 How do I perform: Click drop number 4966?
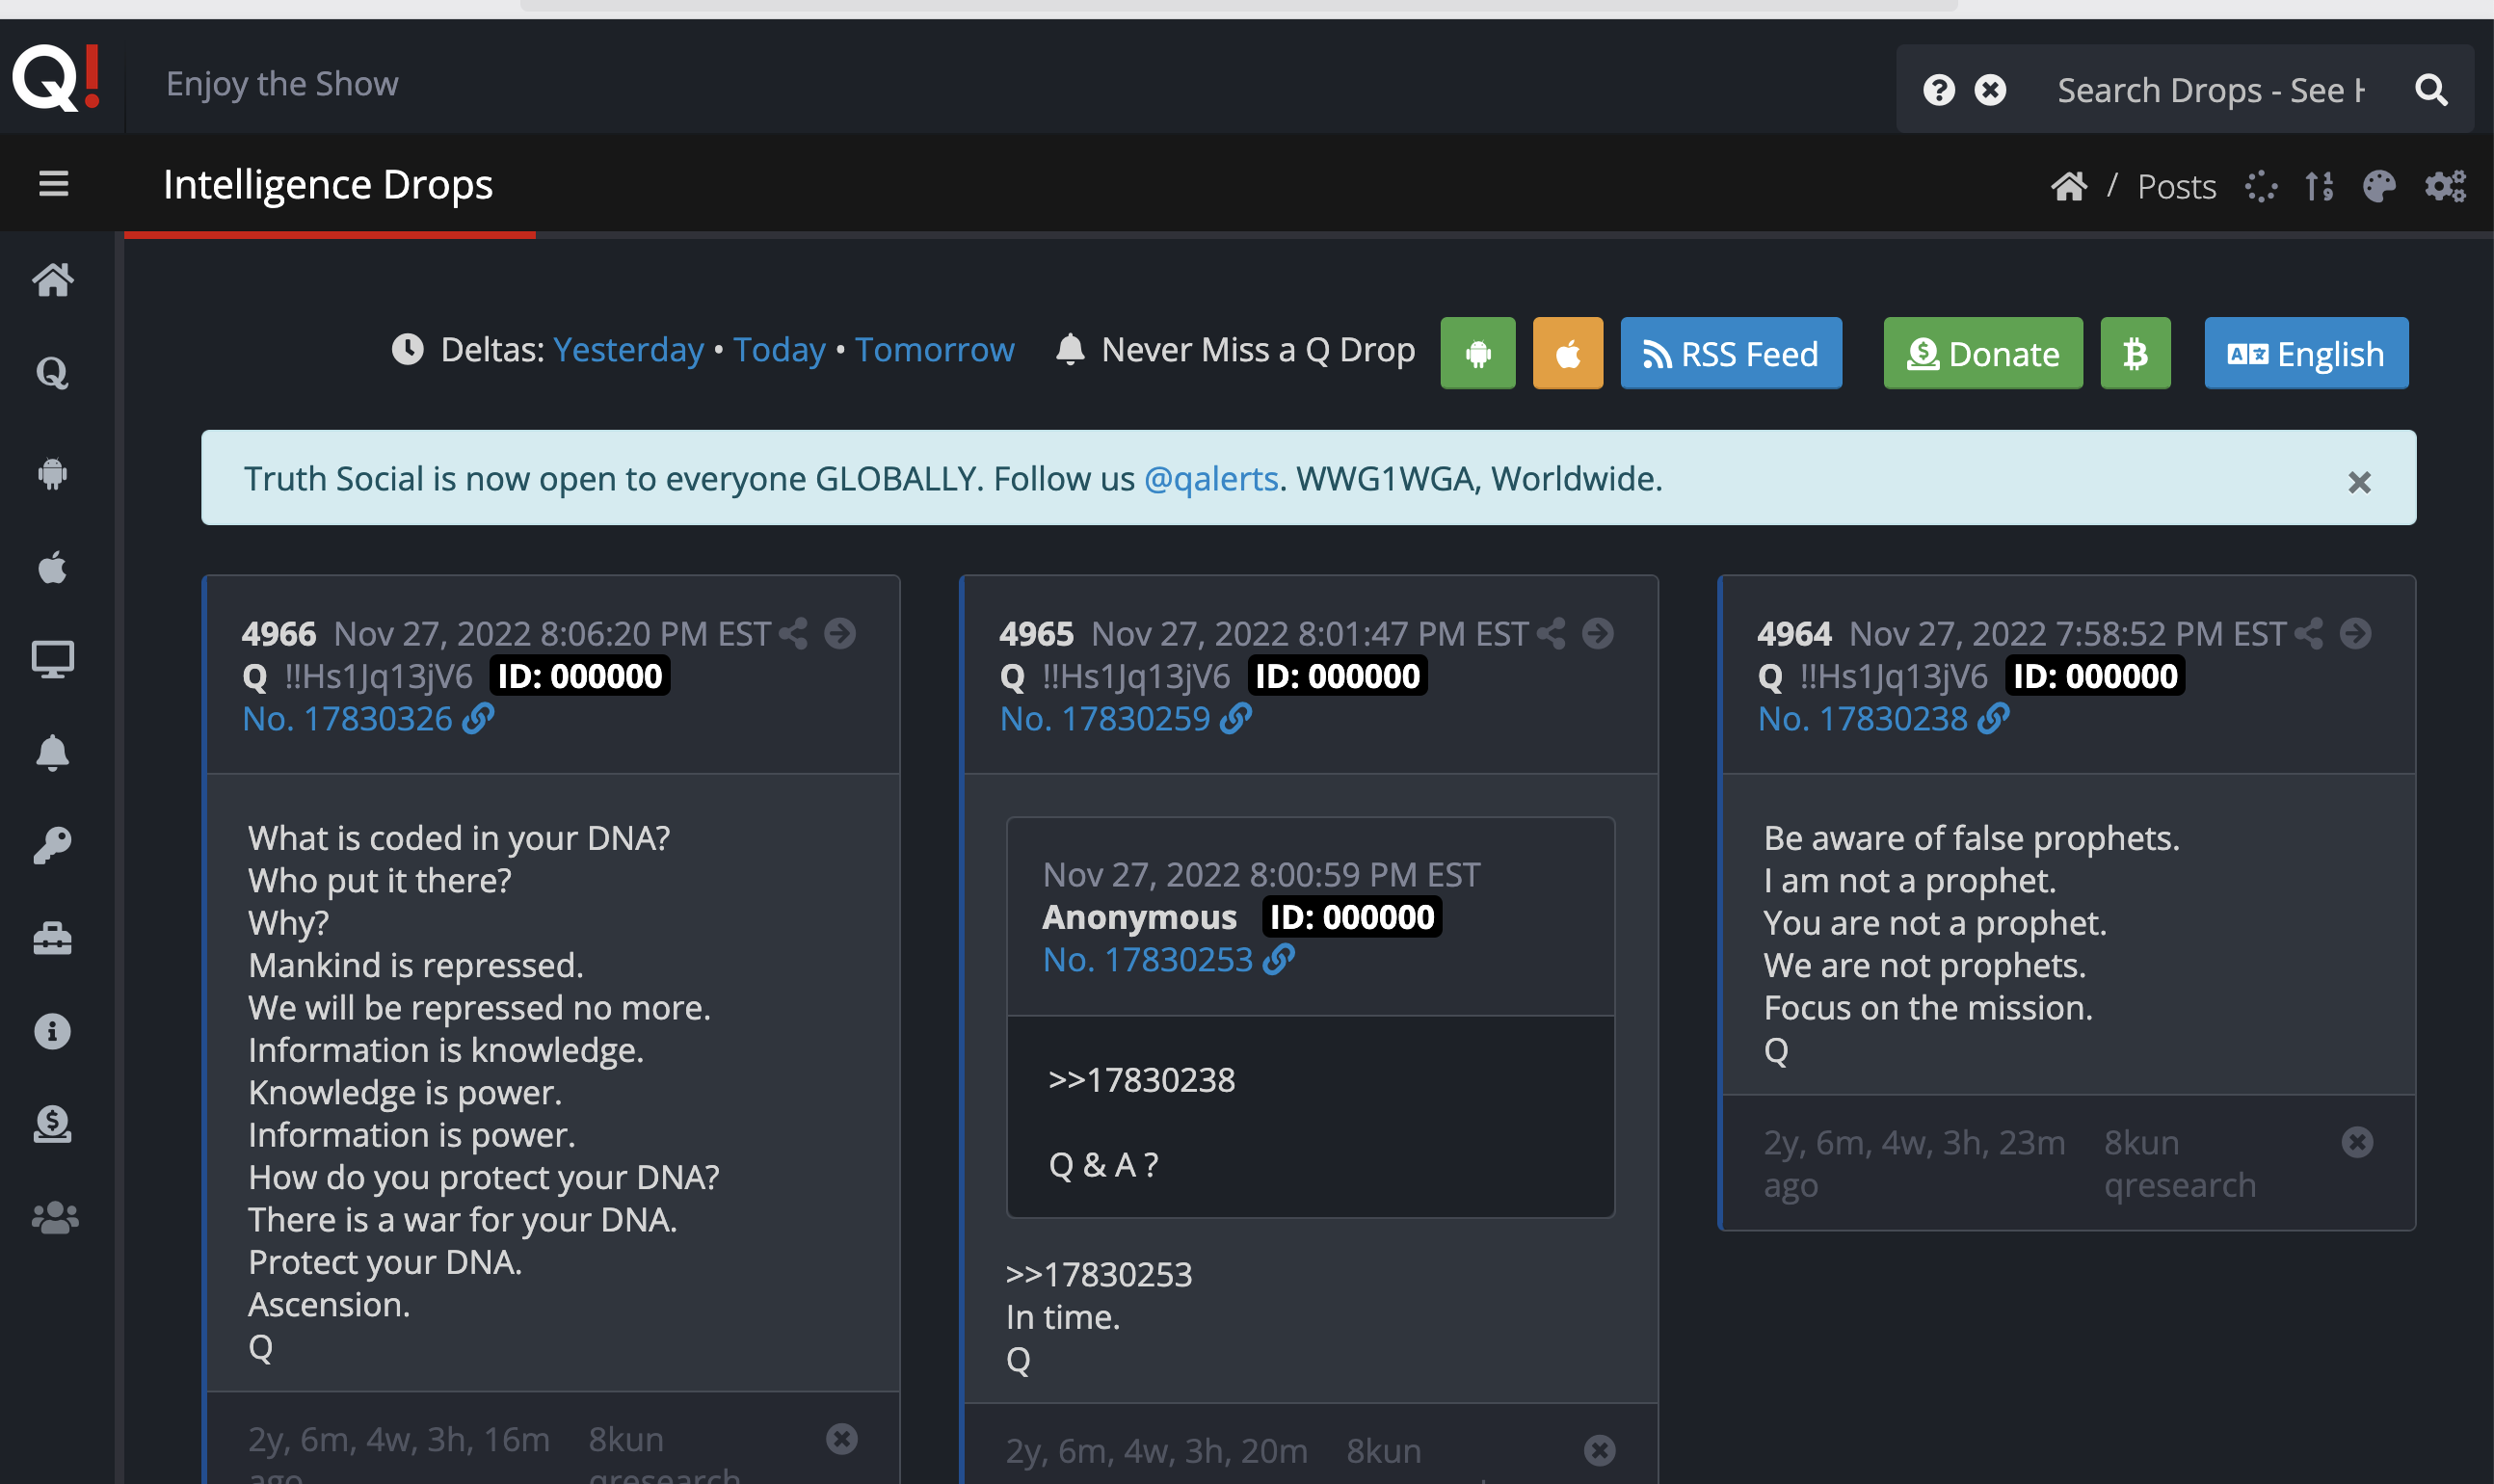tap(279, 634)
